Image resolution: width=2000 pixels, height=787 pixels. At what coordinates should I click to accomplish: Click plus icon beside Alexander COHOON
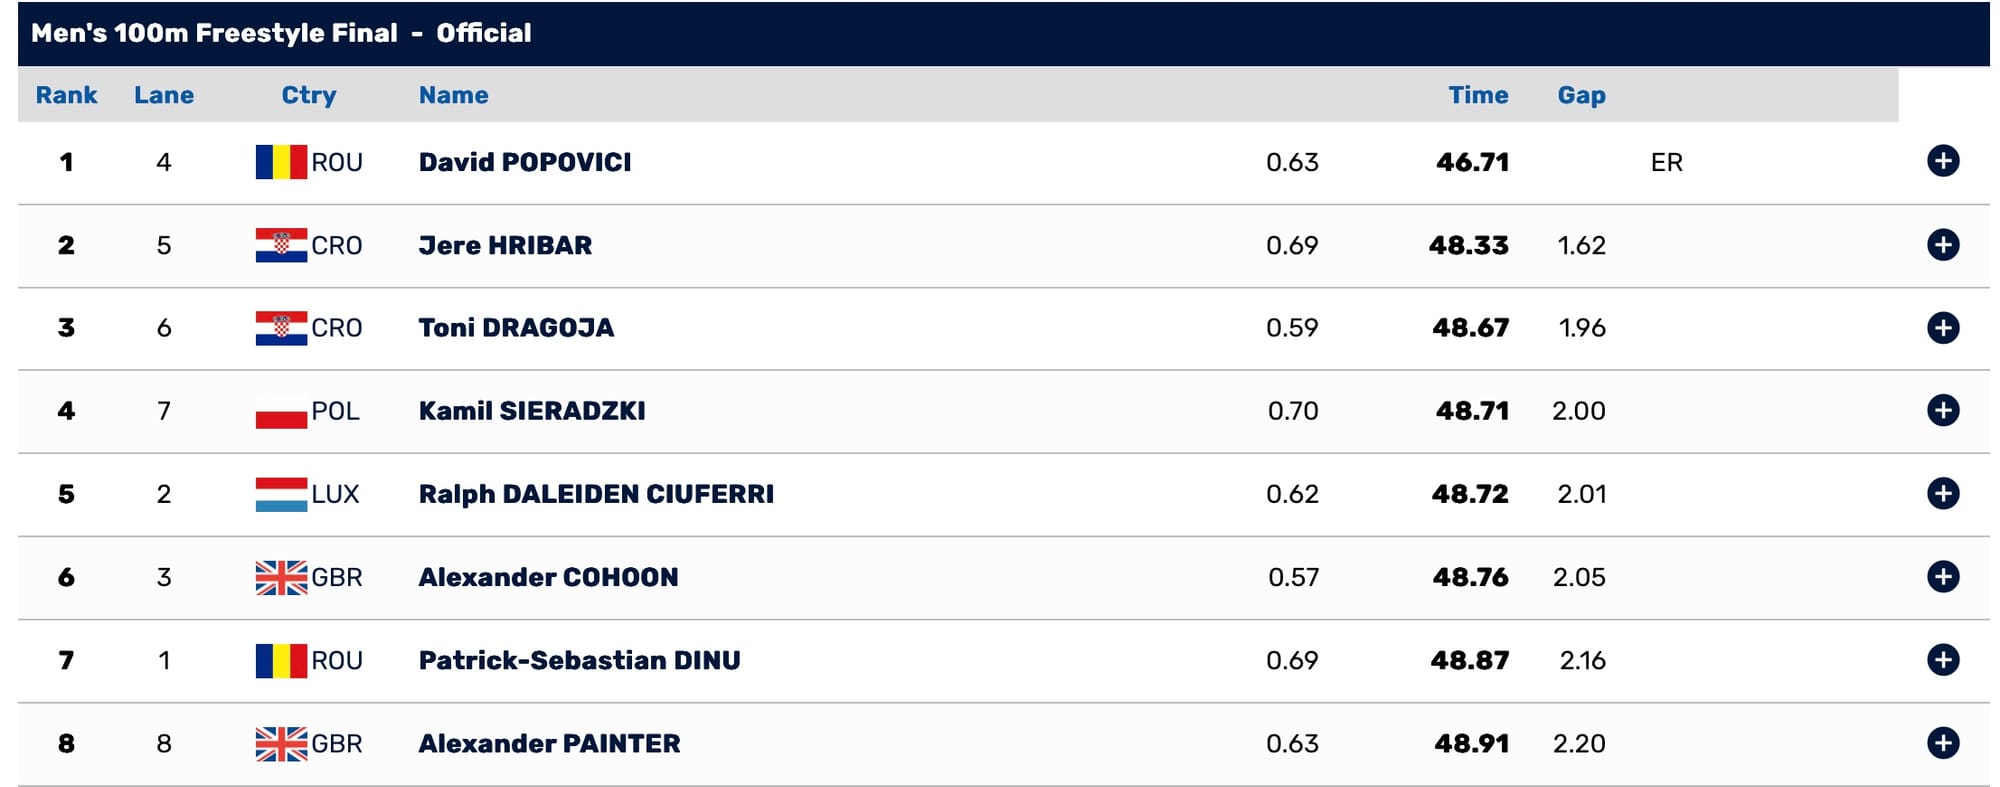coord(1942,576)
